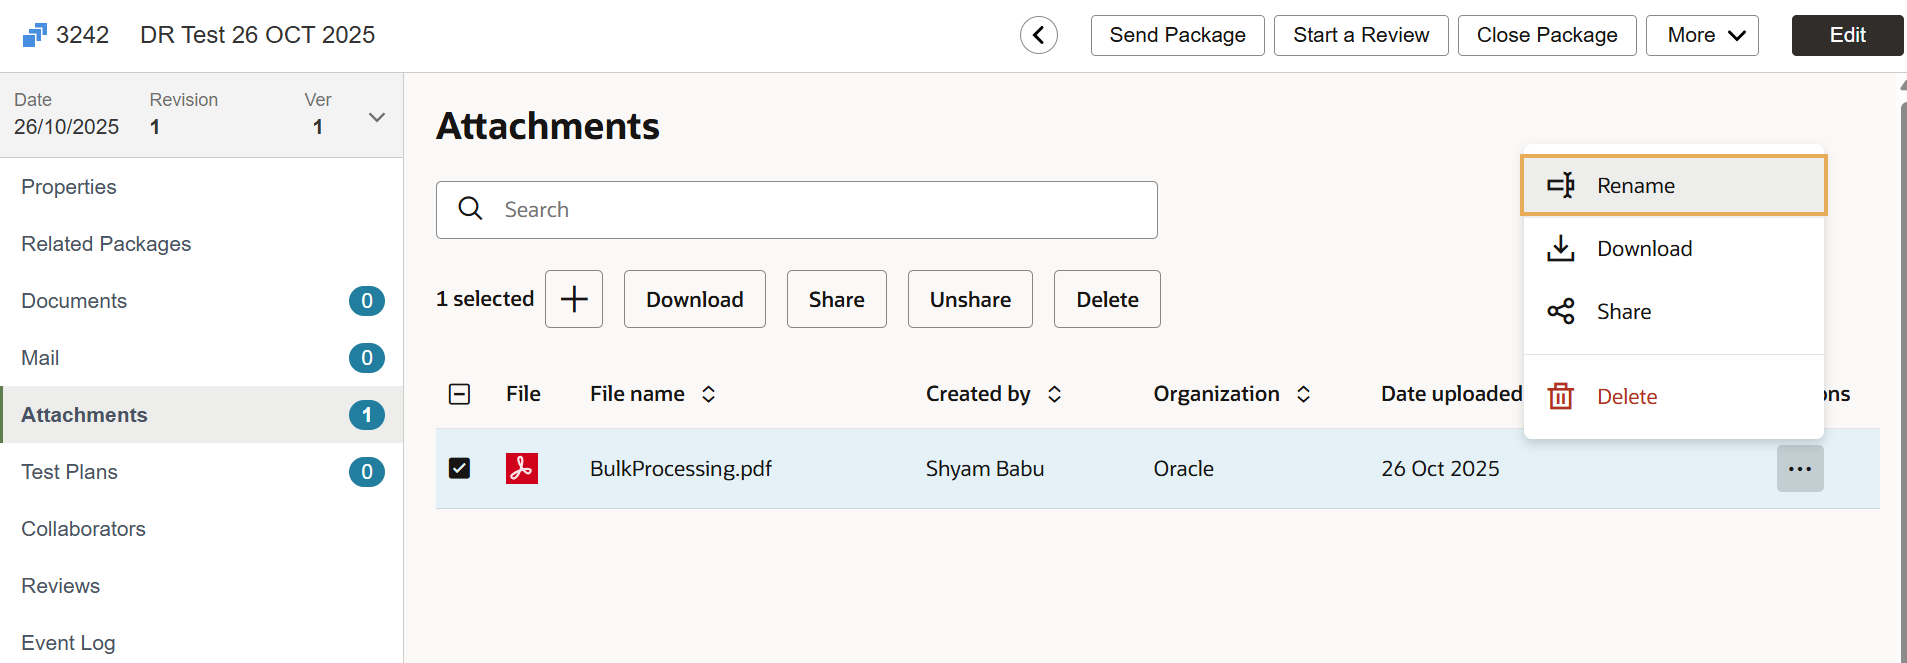Click the plus icon to add attachment
The width and height of the screenshot is (1907, 663).
point(574,299)
